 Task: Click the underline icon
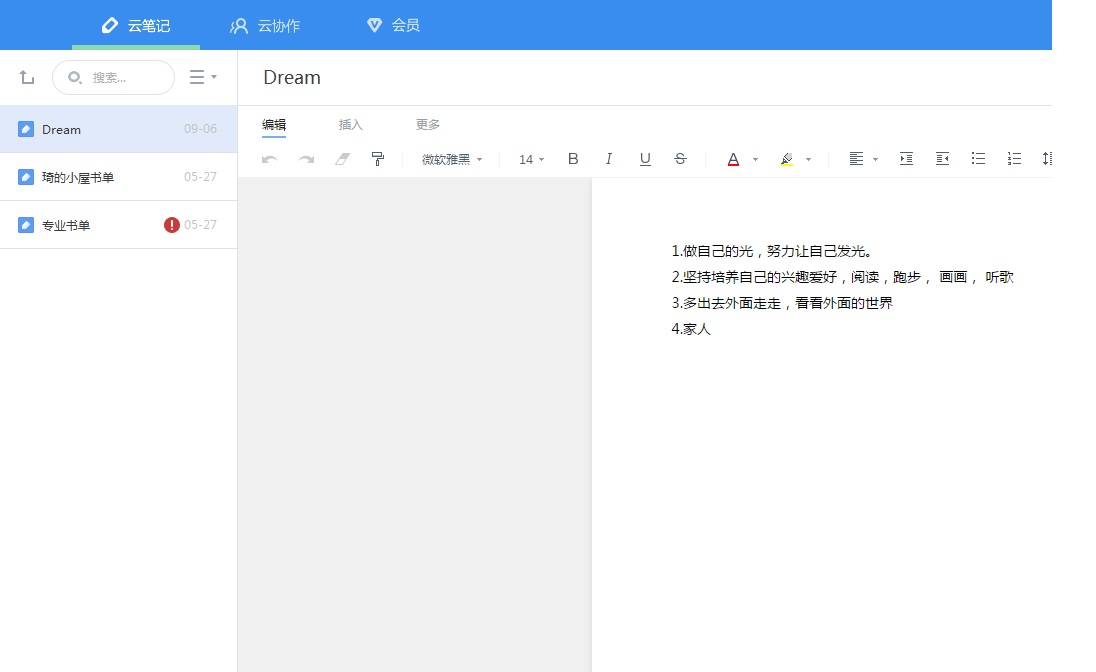[645, 158]
